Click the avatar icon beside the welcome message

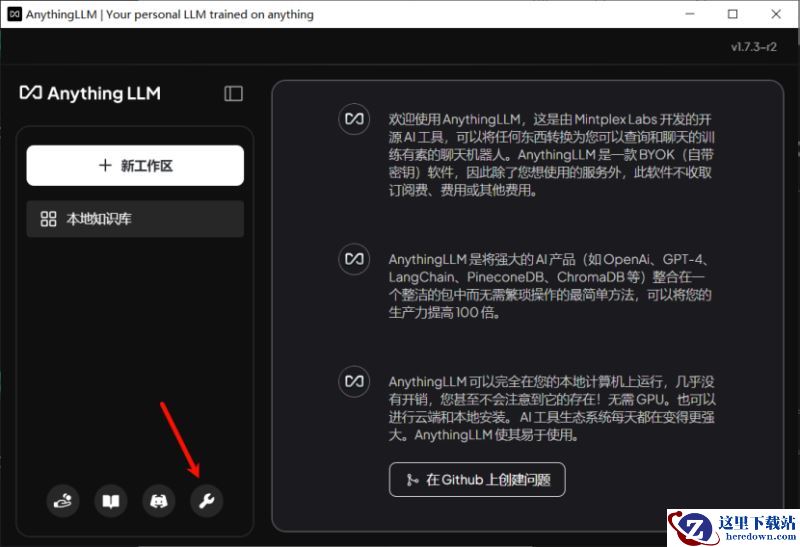(354, 119)
